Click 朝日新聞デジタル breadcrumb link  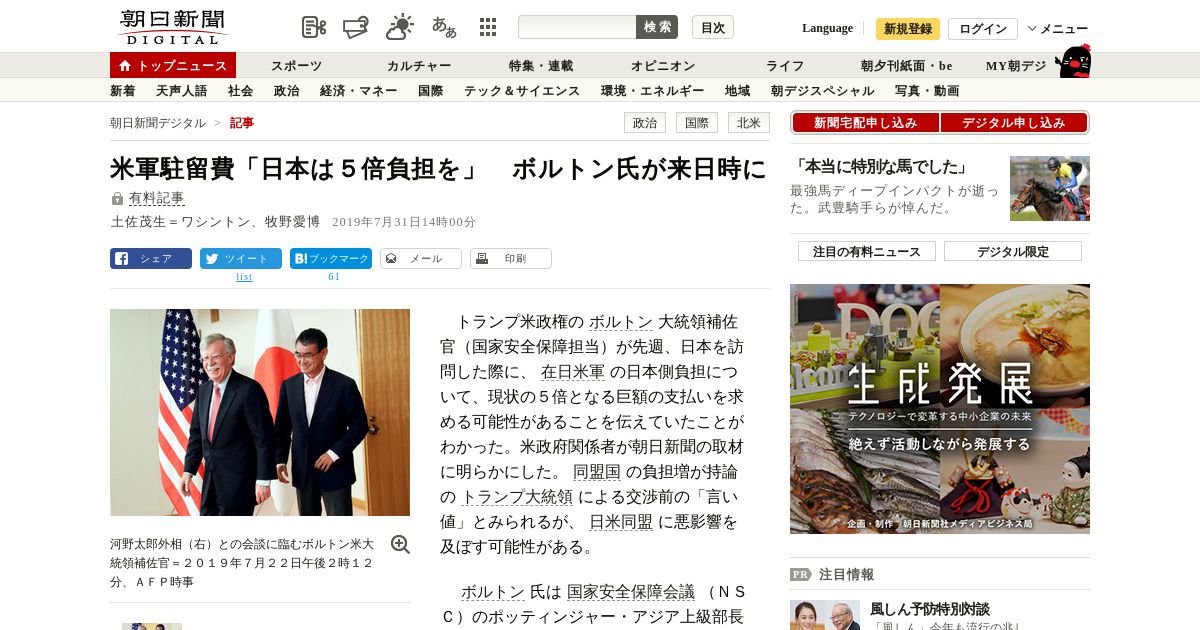(158, 123)
